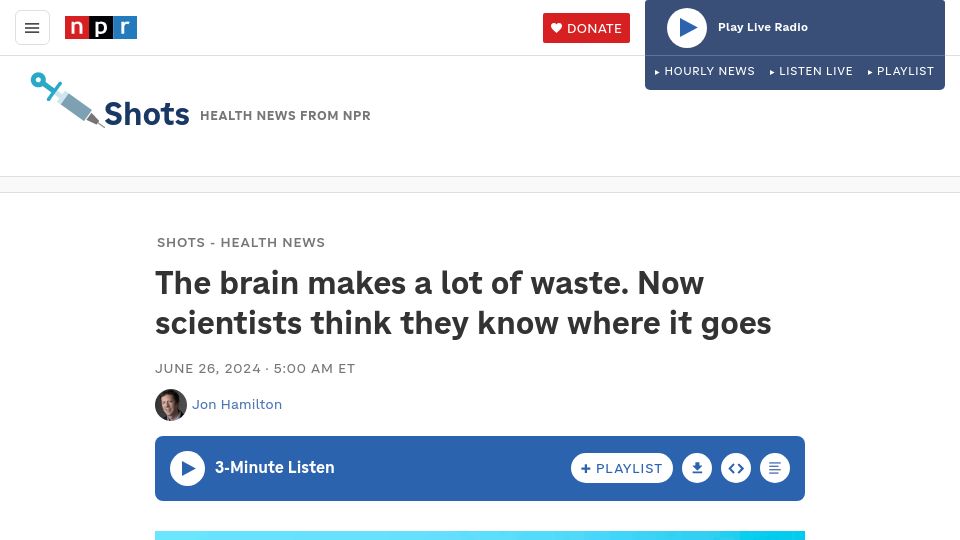
Task: Open author Jon Hamilton's page
Action: tap(237, 405)
